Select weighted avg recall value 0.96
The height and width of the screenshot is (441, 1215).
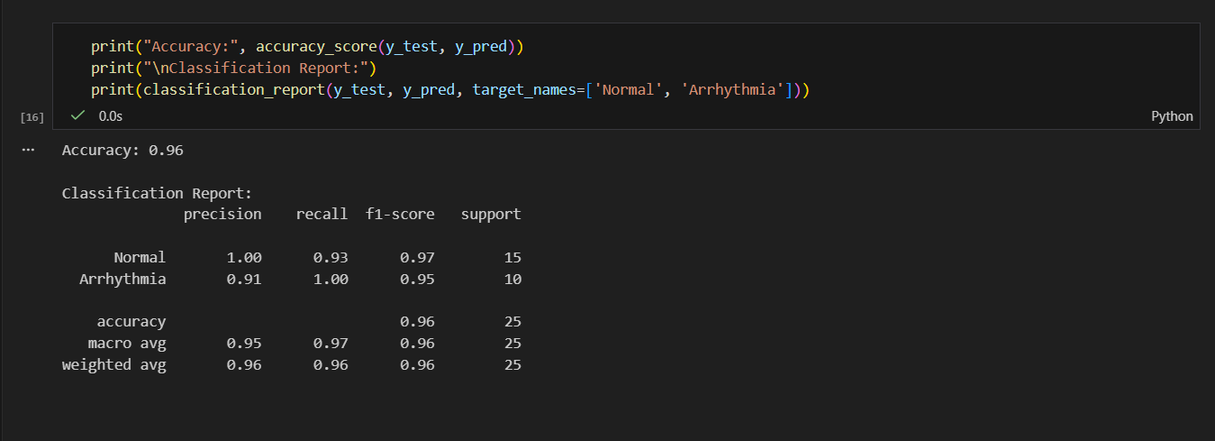click(x=331, y=365)
